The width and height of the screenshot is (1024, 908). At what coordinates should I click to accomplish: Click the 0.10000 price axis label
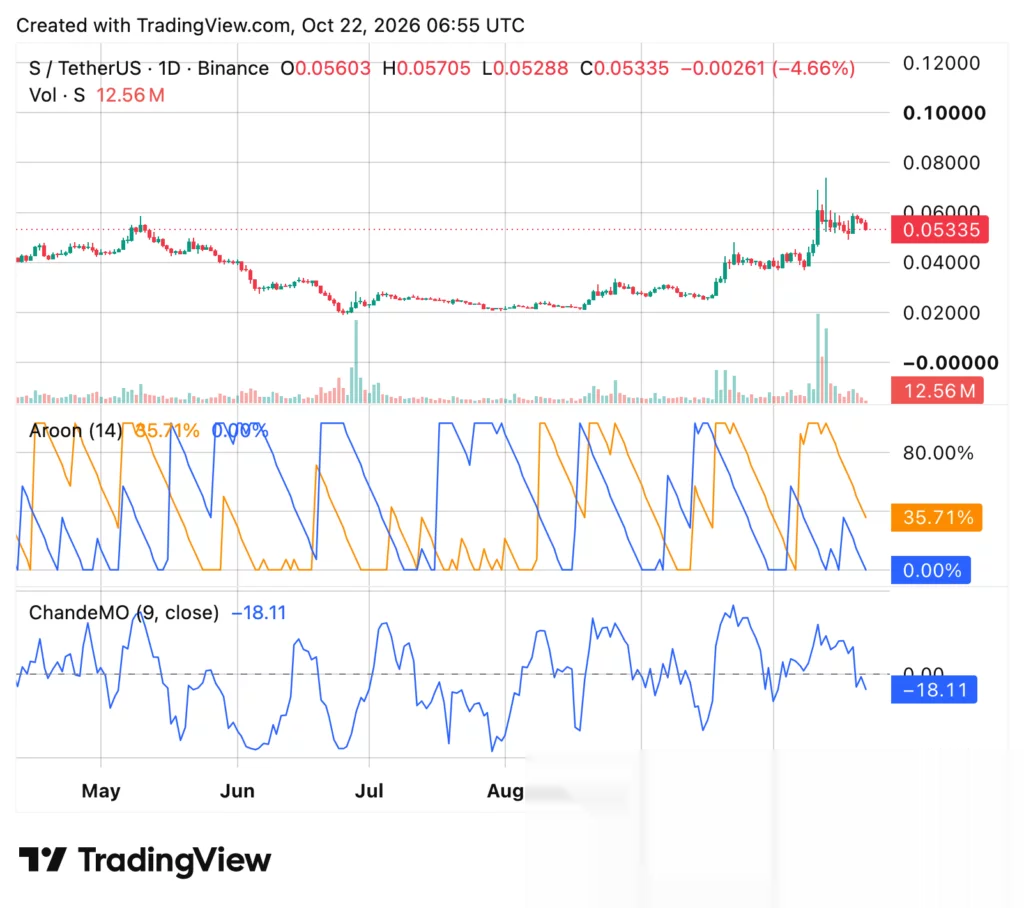point(944,113)
